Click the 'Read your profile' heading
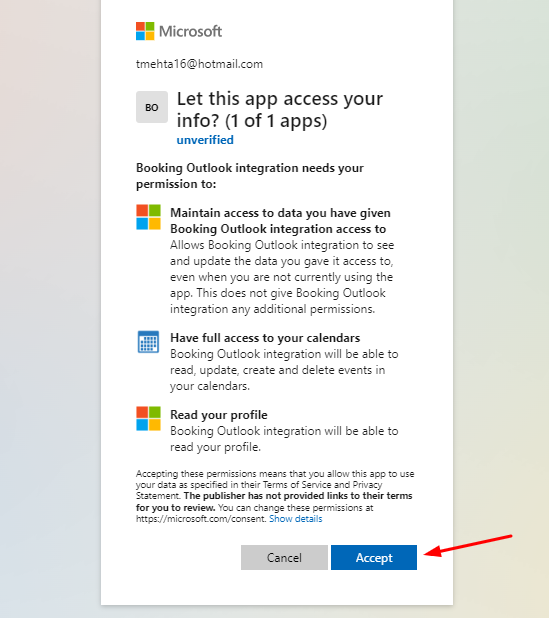549x618 pixels. 219,415
